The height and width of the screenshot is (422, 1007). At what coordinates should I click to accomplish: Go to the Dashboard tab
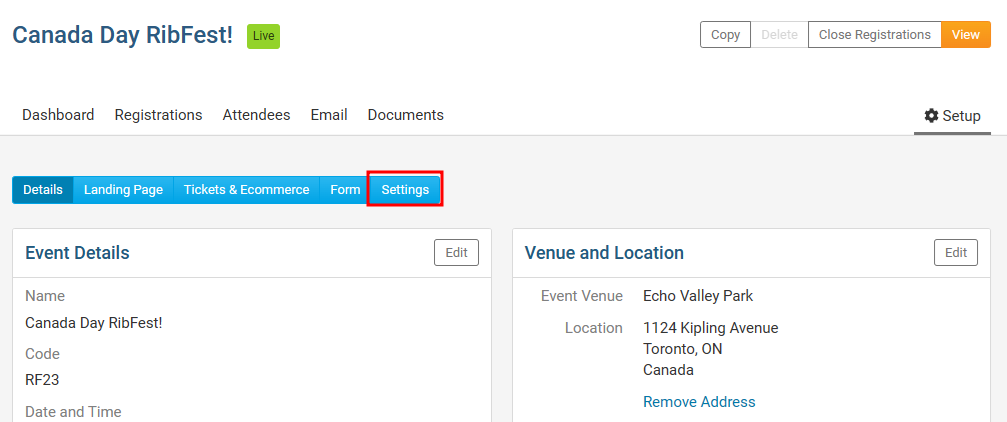click(x=58, y=115)
